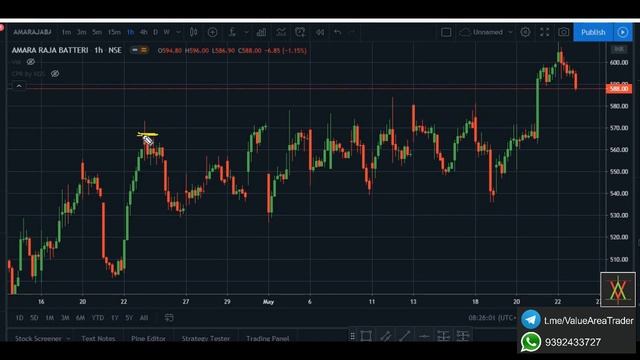Image resolution: width=640 pixels, height=360 pixels.
Task: Select the horizontal line tool in the floating drawing toolbar
Action: (x=424, y=336)
